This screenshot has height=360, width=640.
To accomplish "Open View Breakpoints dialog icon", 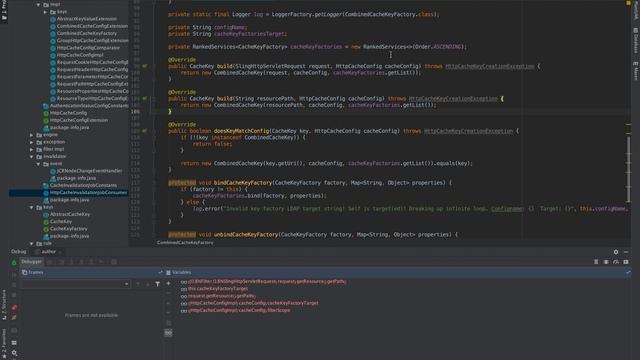I will (x=14, y=307).
